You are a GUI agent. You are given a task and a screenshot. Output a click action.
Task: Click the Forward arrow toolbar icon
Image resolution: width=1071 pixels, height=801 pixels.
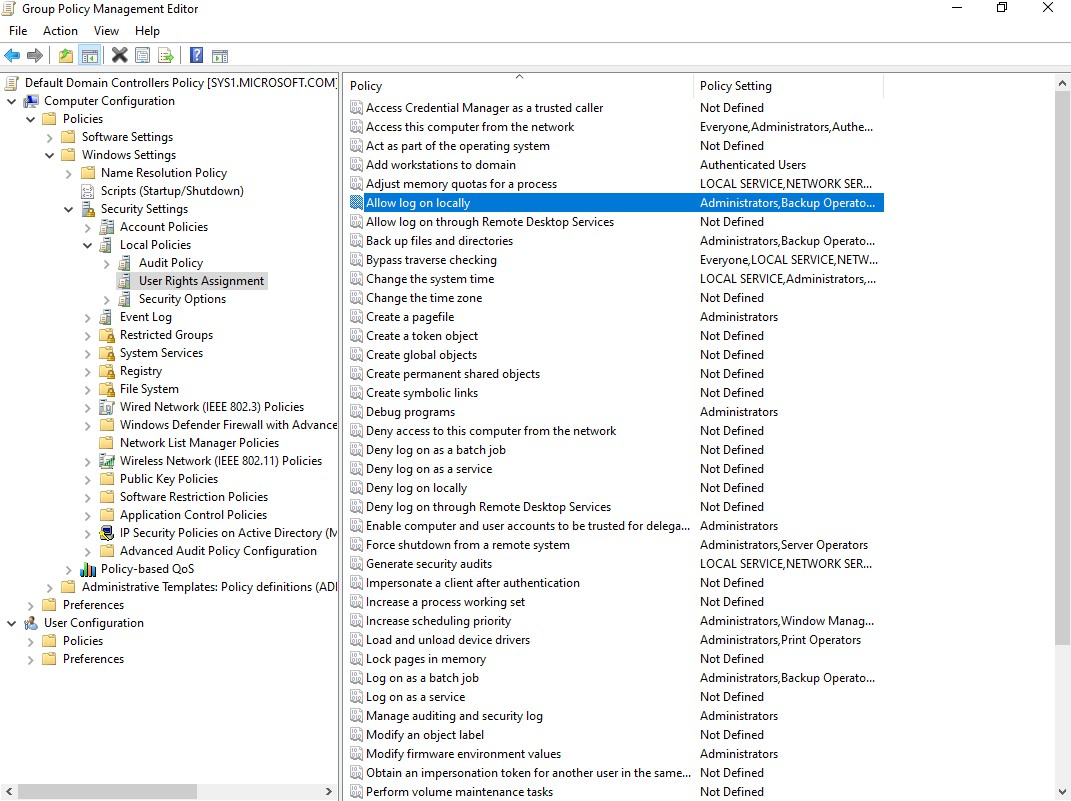[34, 55]
